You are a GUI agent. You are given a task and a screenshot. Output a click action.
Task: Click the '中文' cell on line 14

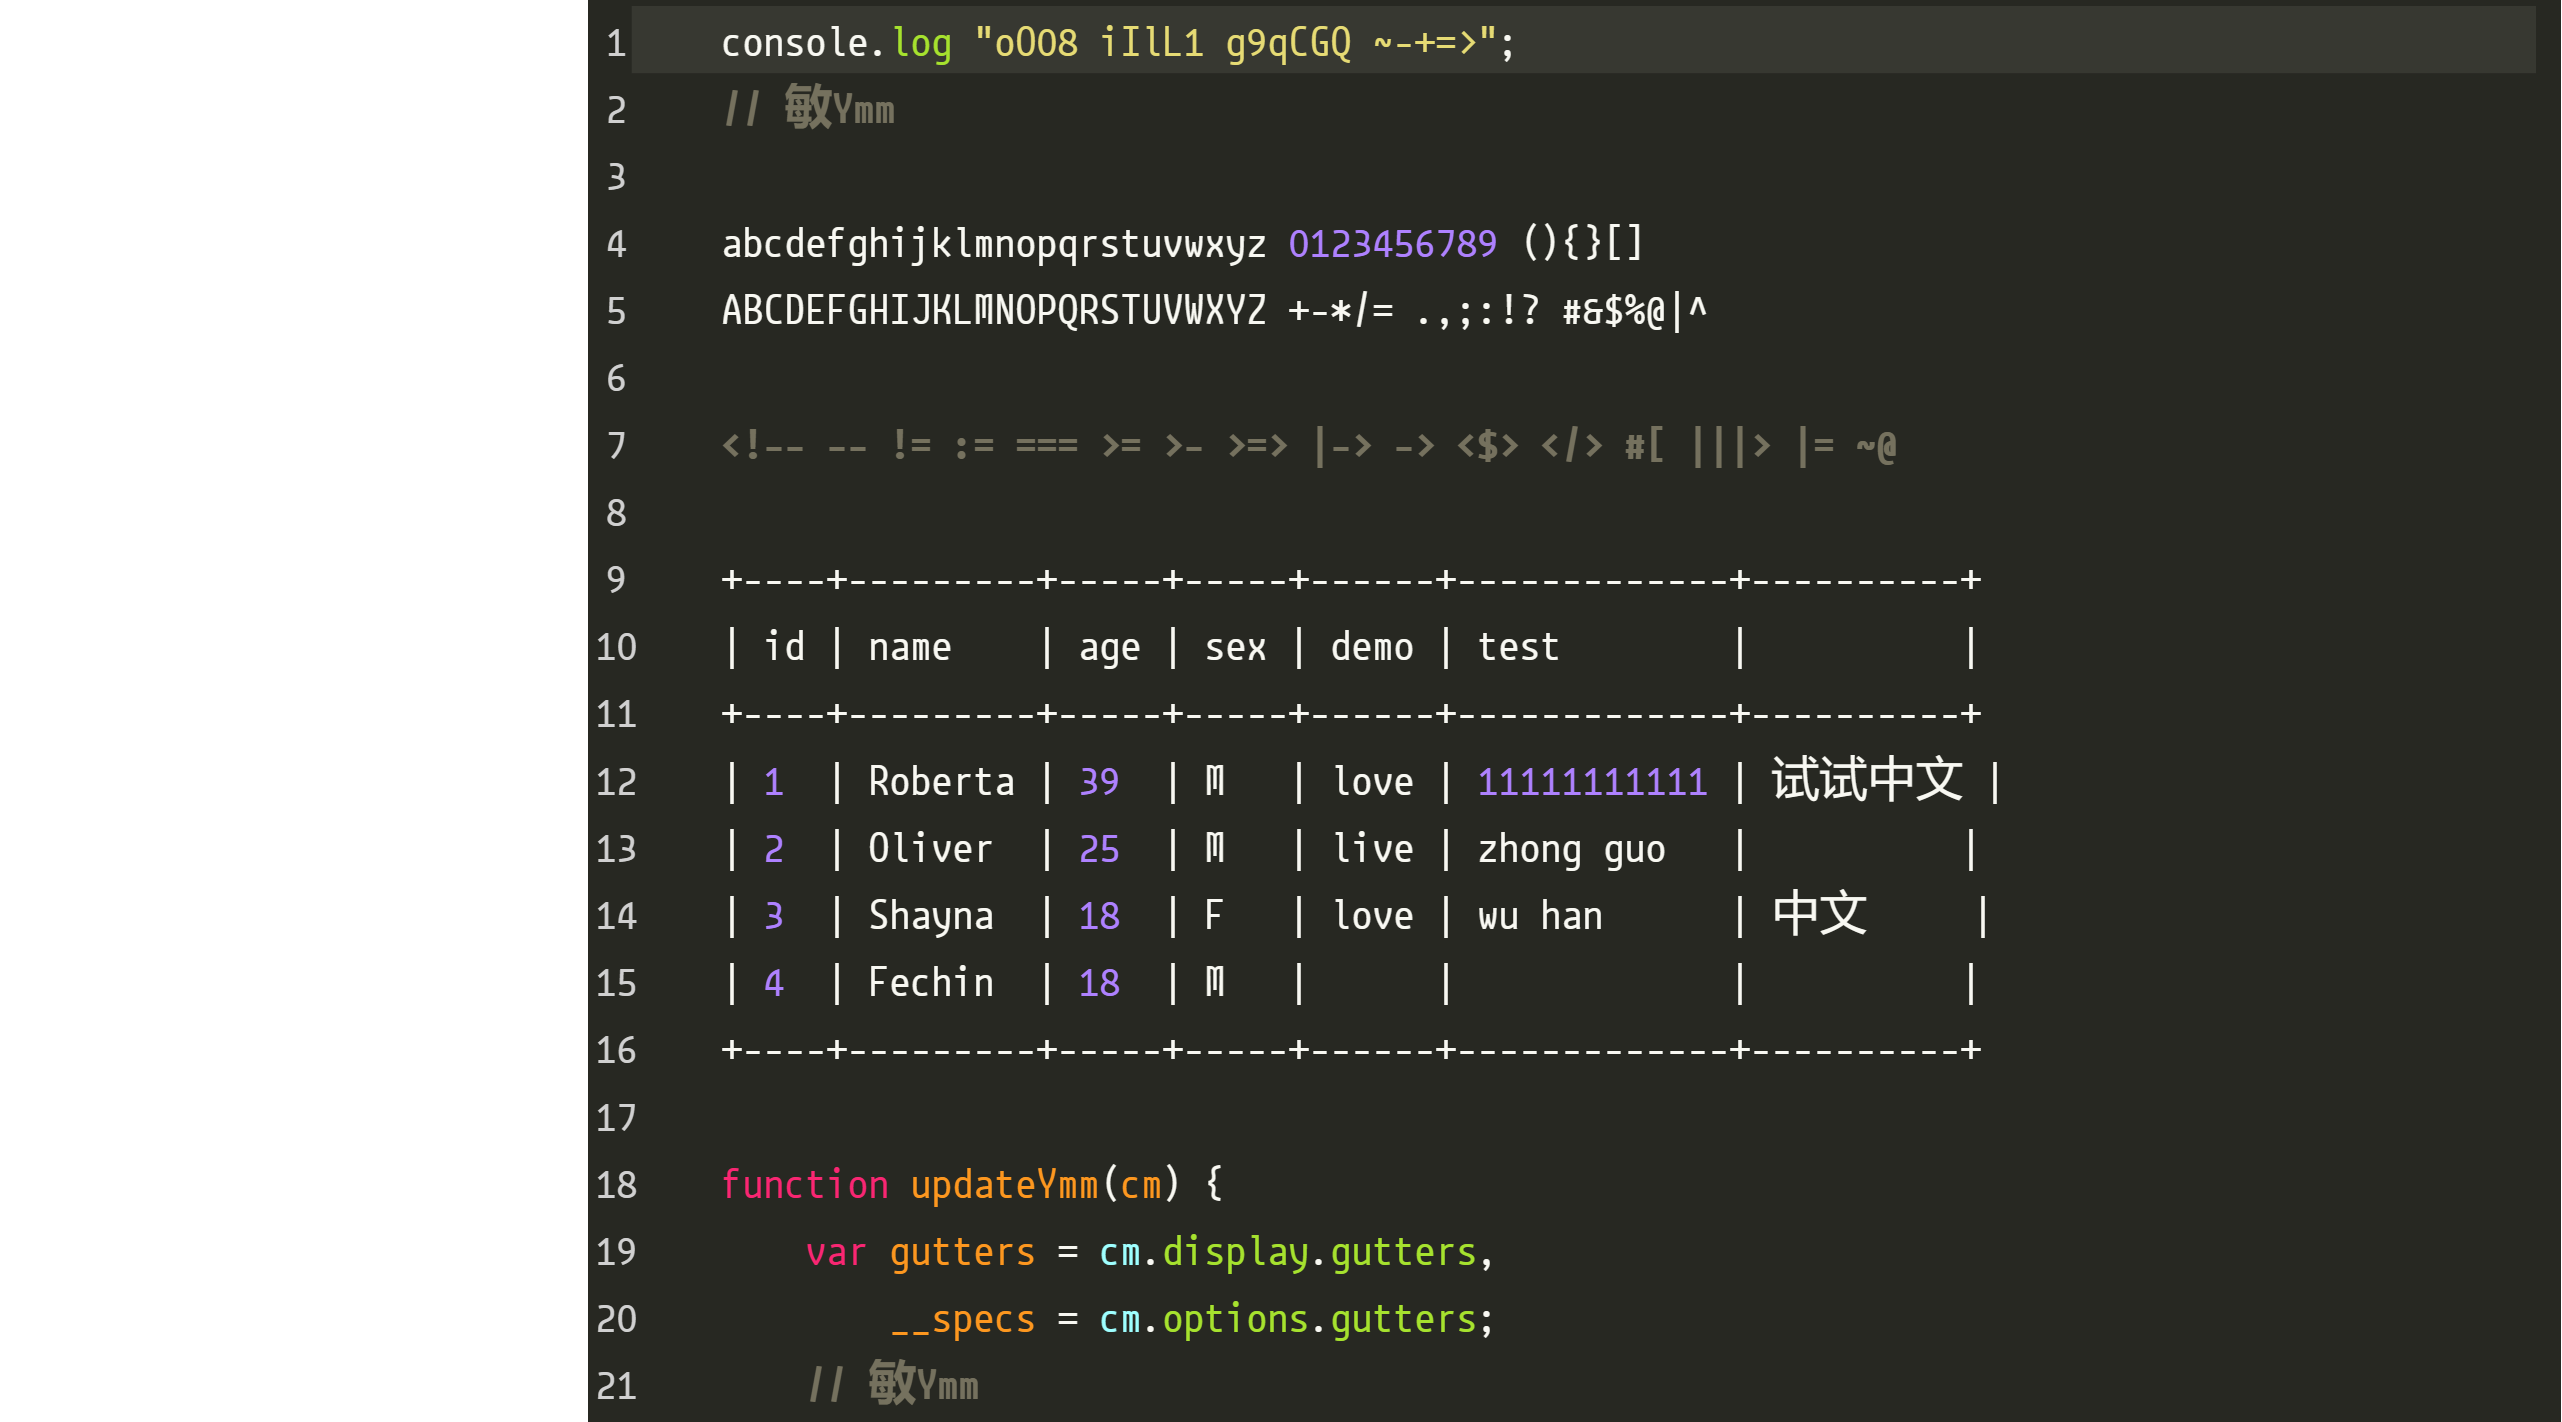tap(1819, 914)
